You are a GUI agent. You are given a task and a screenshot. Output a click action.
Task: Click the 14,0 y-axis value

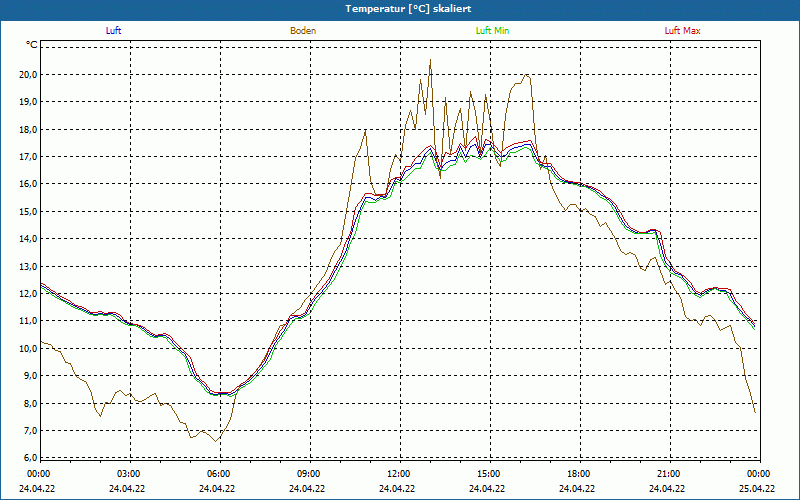click(x=29, y=239)
